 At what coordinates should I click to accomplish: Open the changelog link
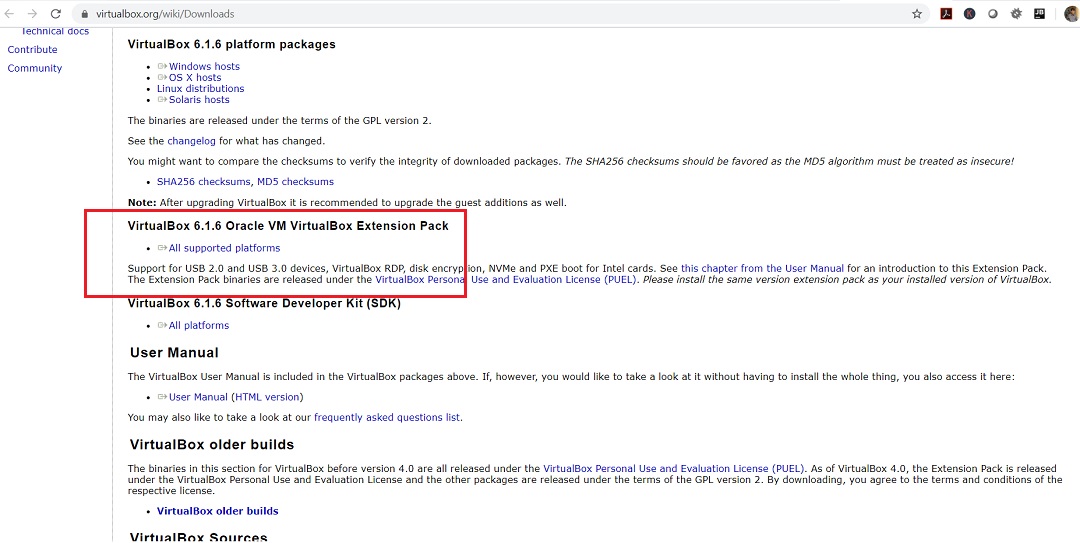[191, 141]
